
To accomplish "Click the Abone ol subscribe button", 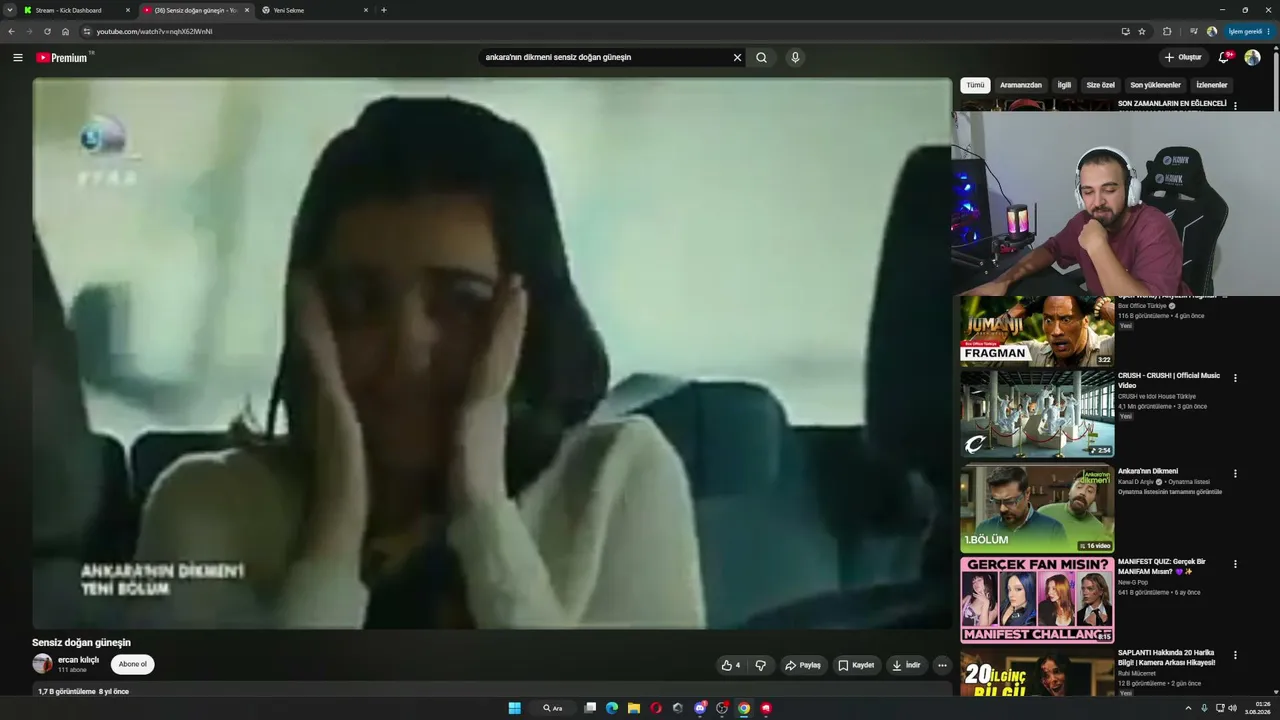I will 132,664.
